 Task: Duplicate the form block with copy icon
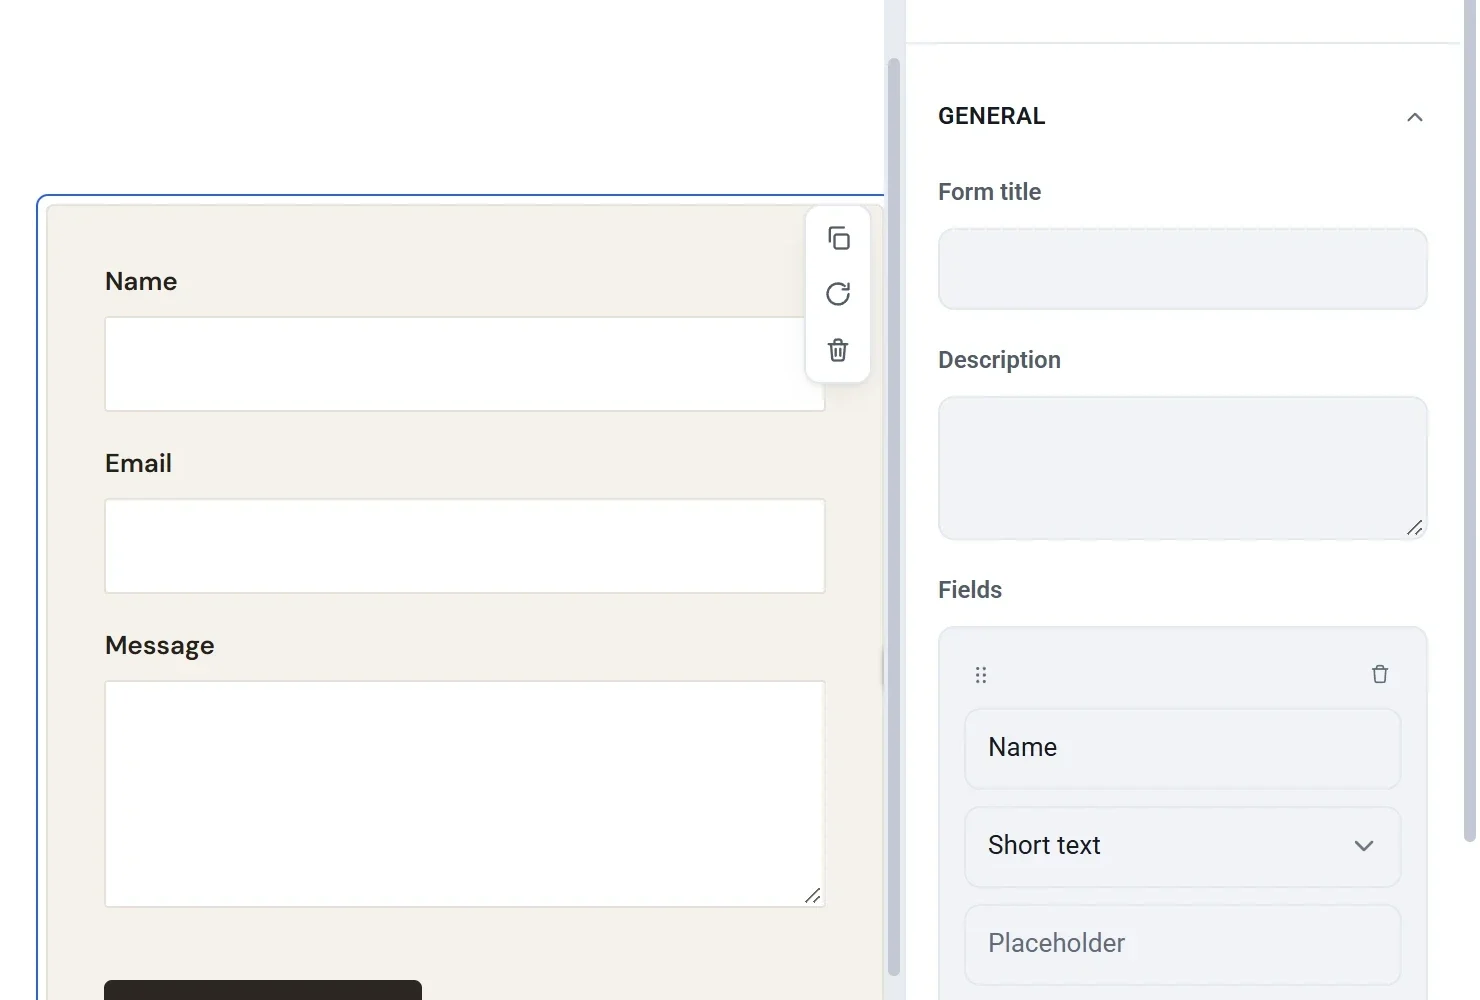tap(838, 238)
